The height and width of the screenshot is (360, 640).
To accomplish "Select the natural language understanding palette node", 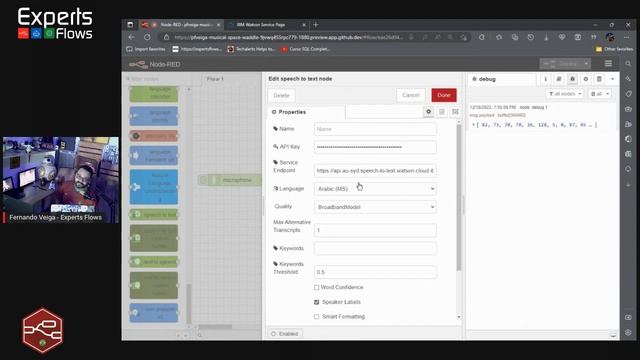I will point(154,187).
